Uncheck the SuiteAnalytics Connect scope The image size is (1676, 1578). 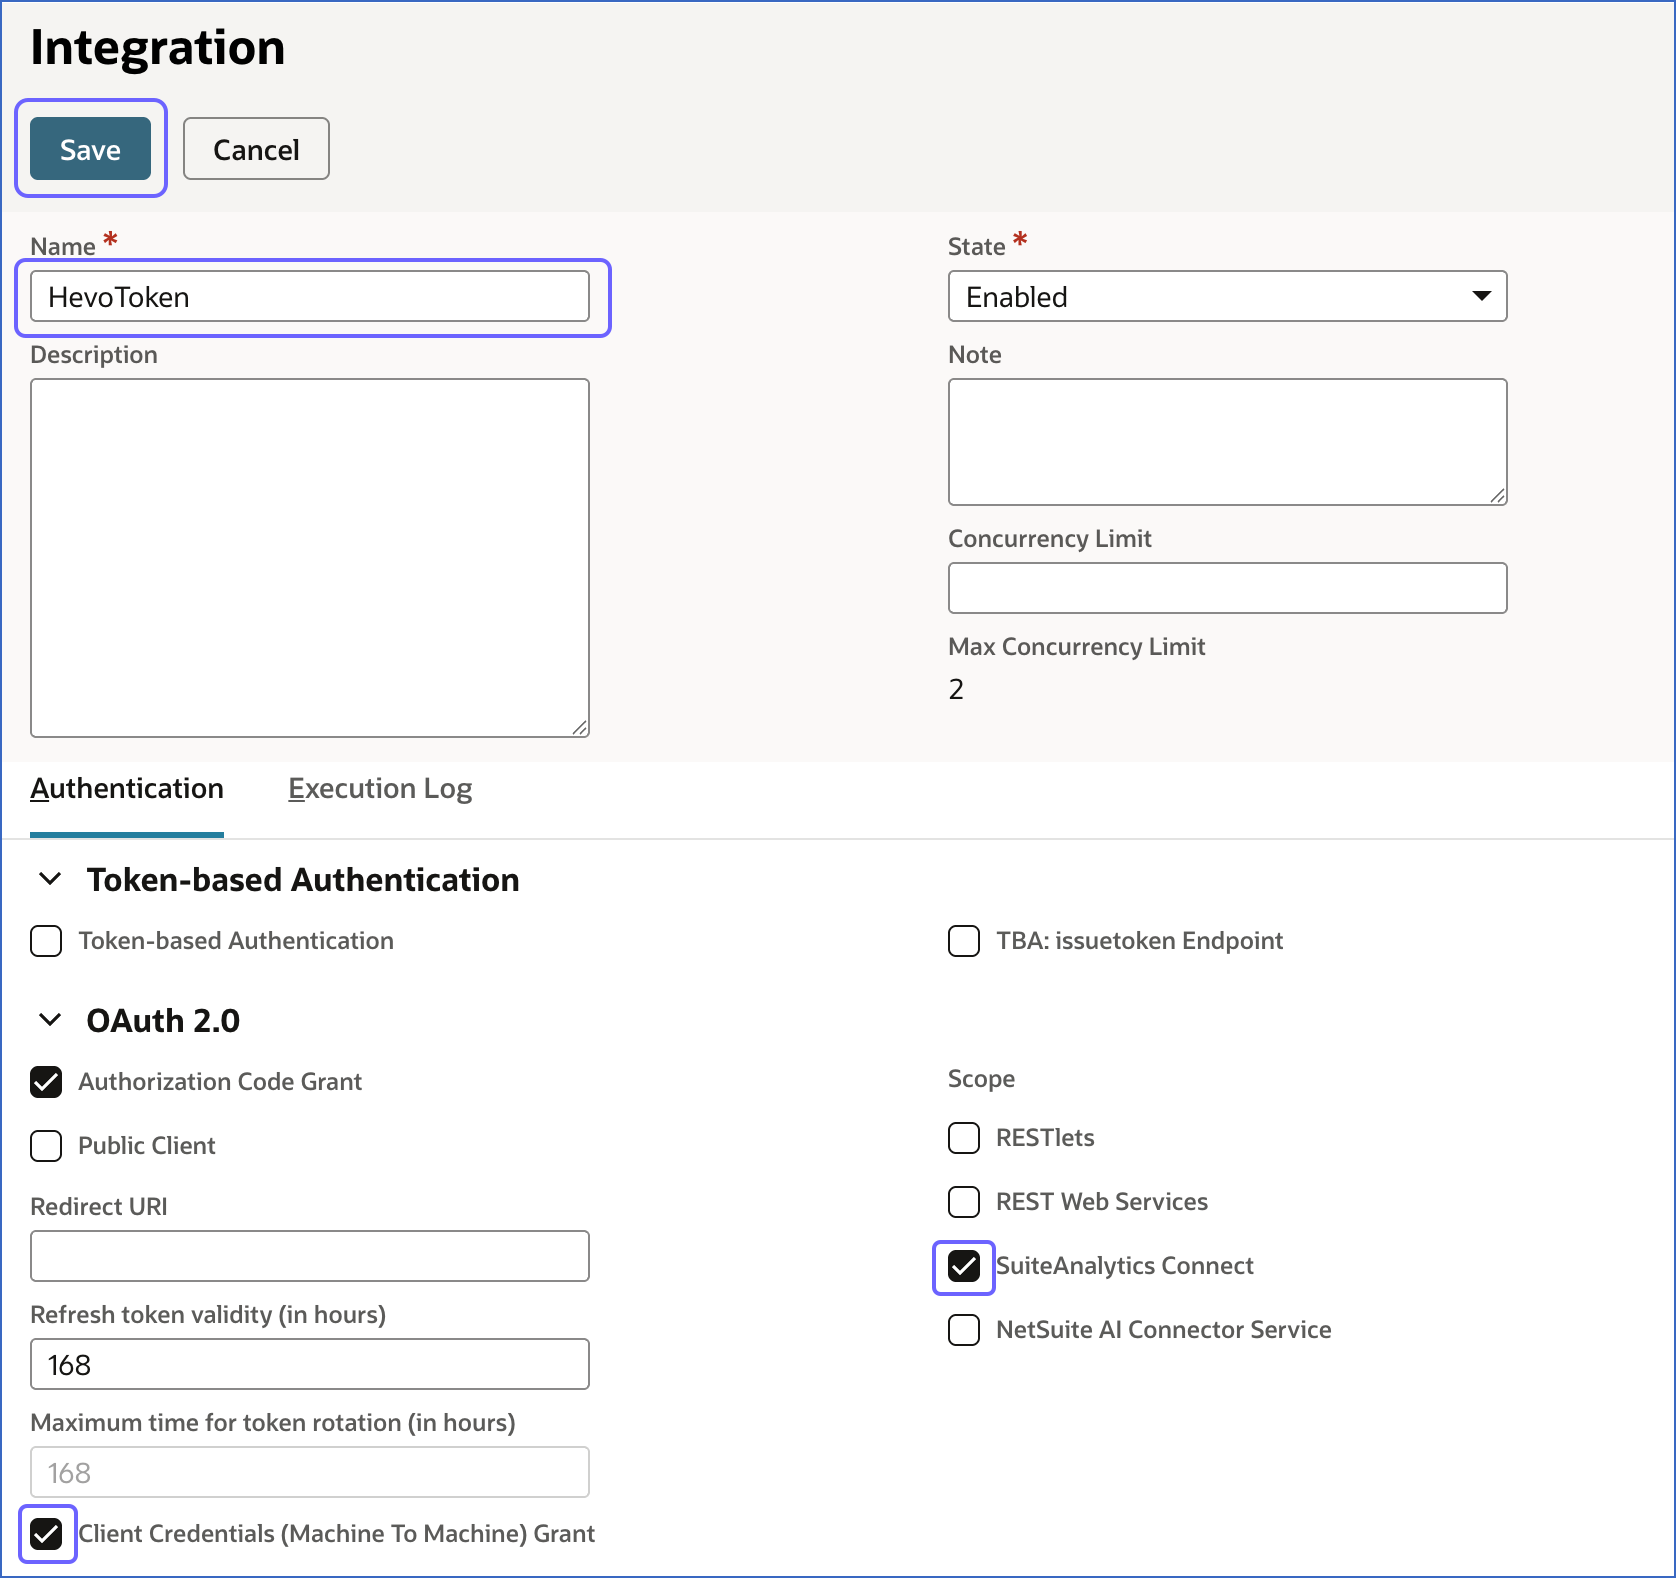click(x=963, y=1266)
